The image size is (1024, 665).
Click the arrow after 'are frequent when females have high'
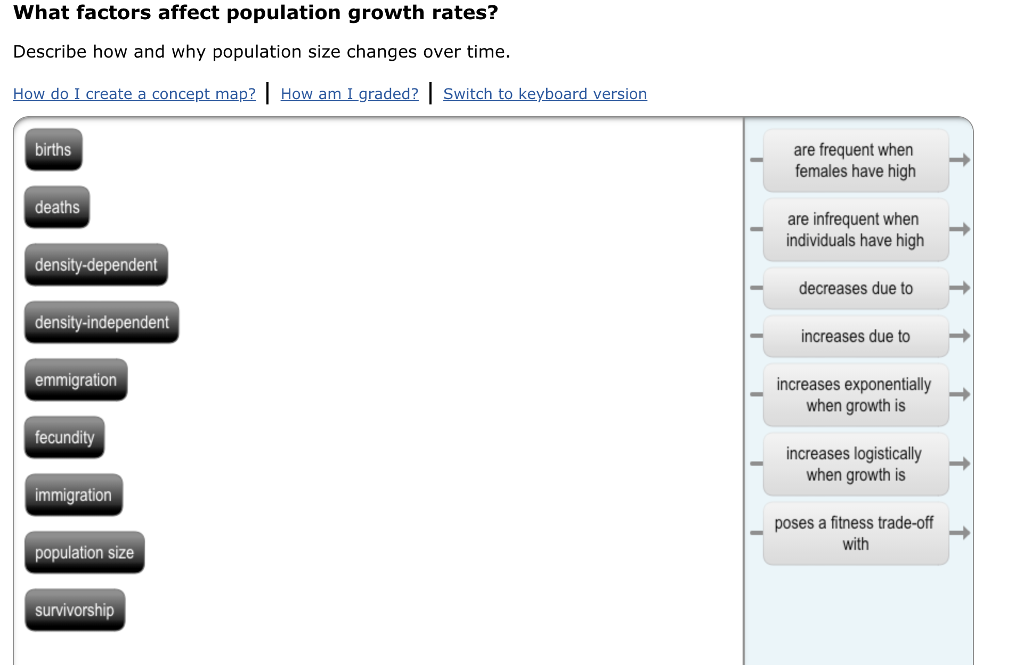click(x=961, y=158)
